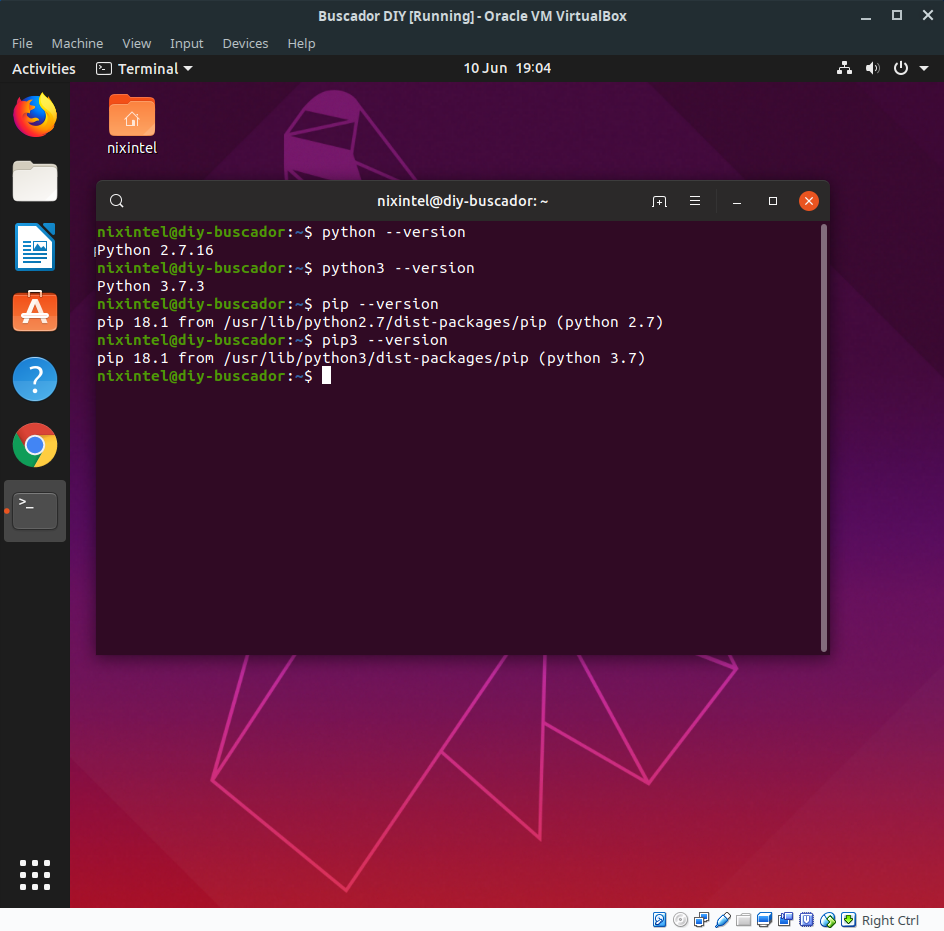
Task: Launch Google Chrome from the dock
Action: tap(35, 445)
